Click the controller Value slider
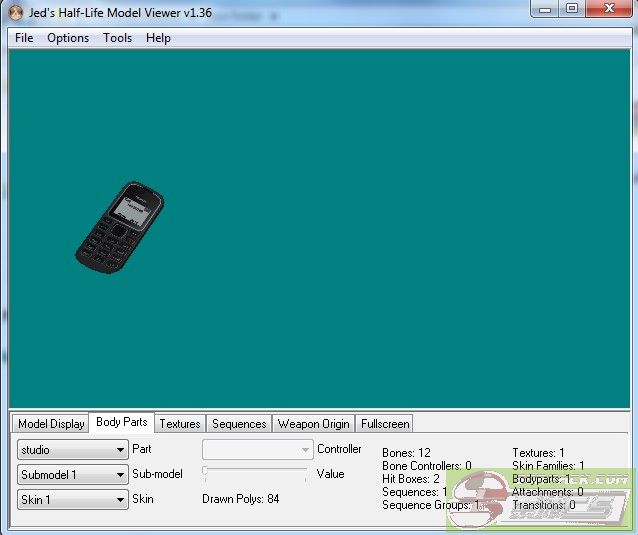This screenshot has width=638, height=535. 258,471
